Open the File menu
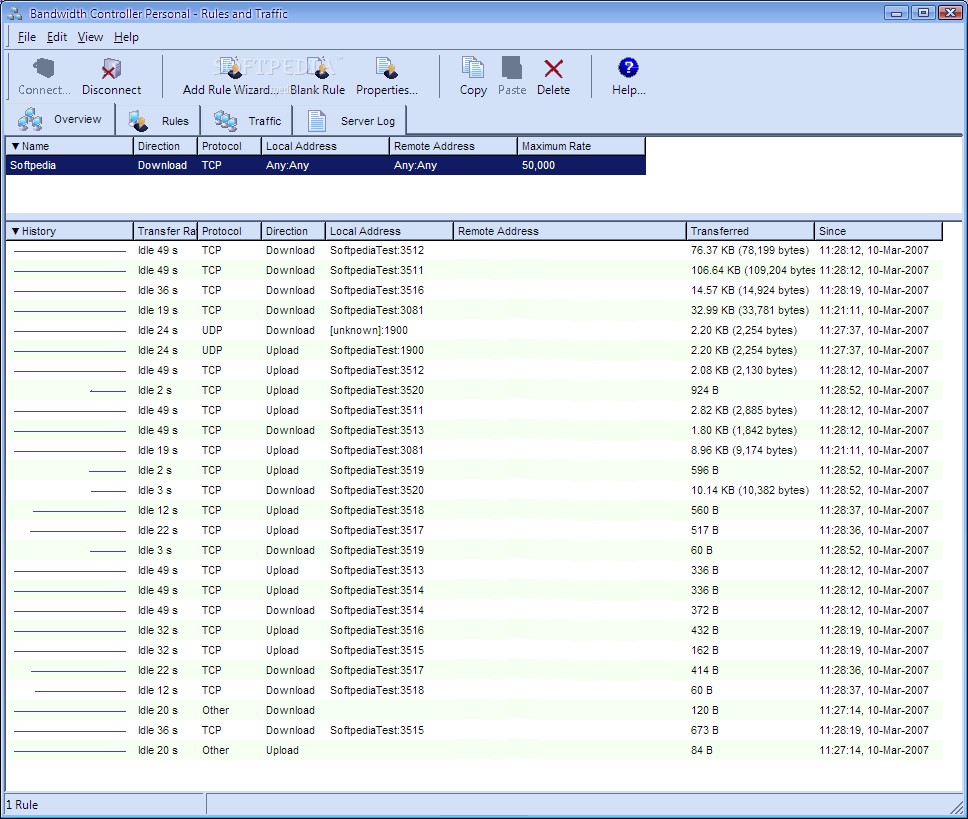Screen dimensions: 968x819 [x=25, y=37]
